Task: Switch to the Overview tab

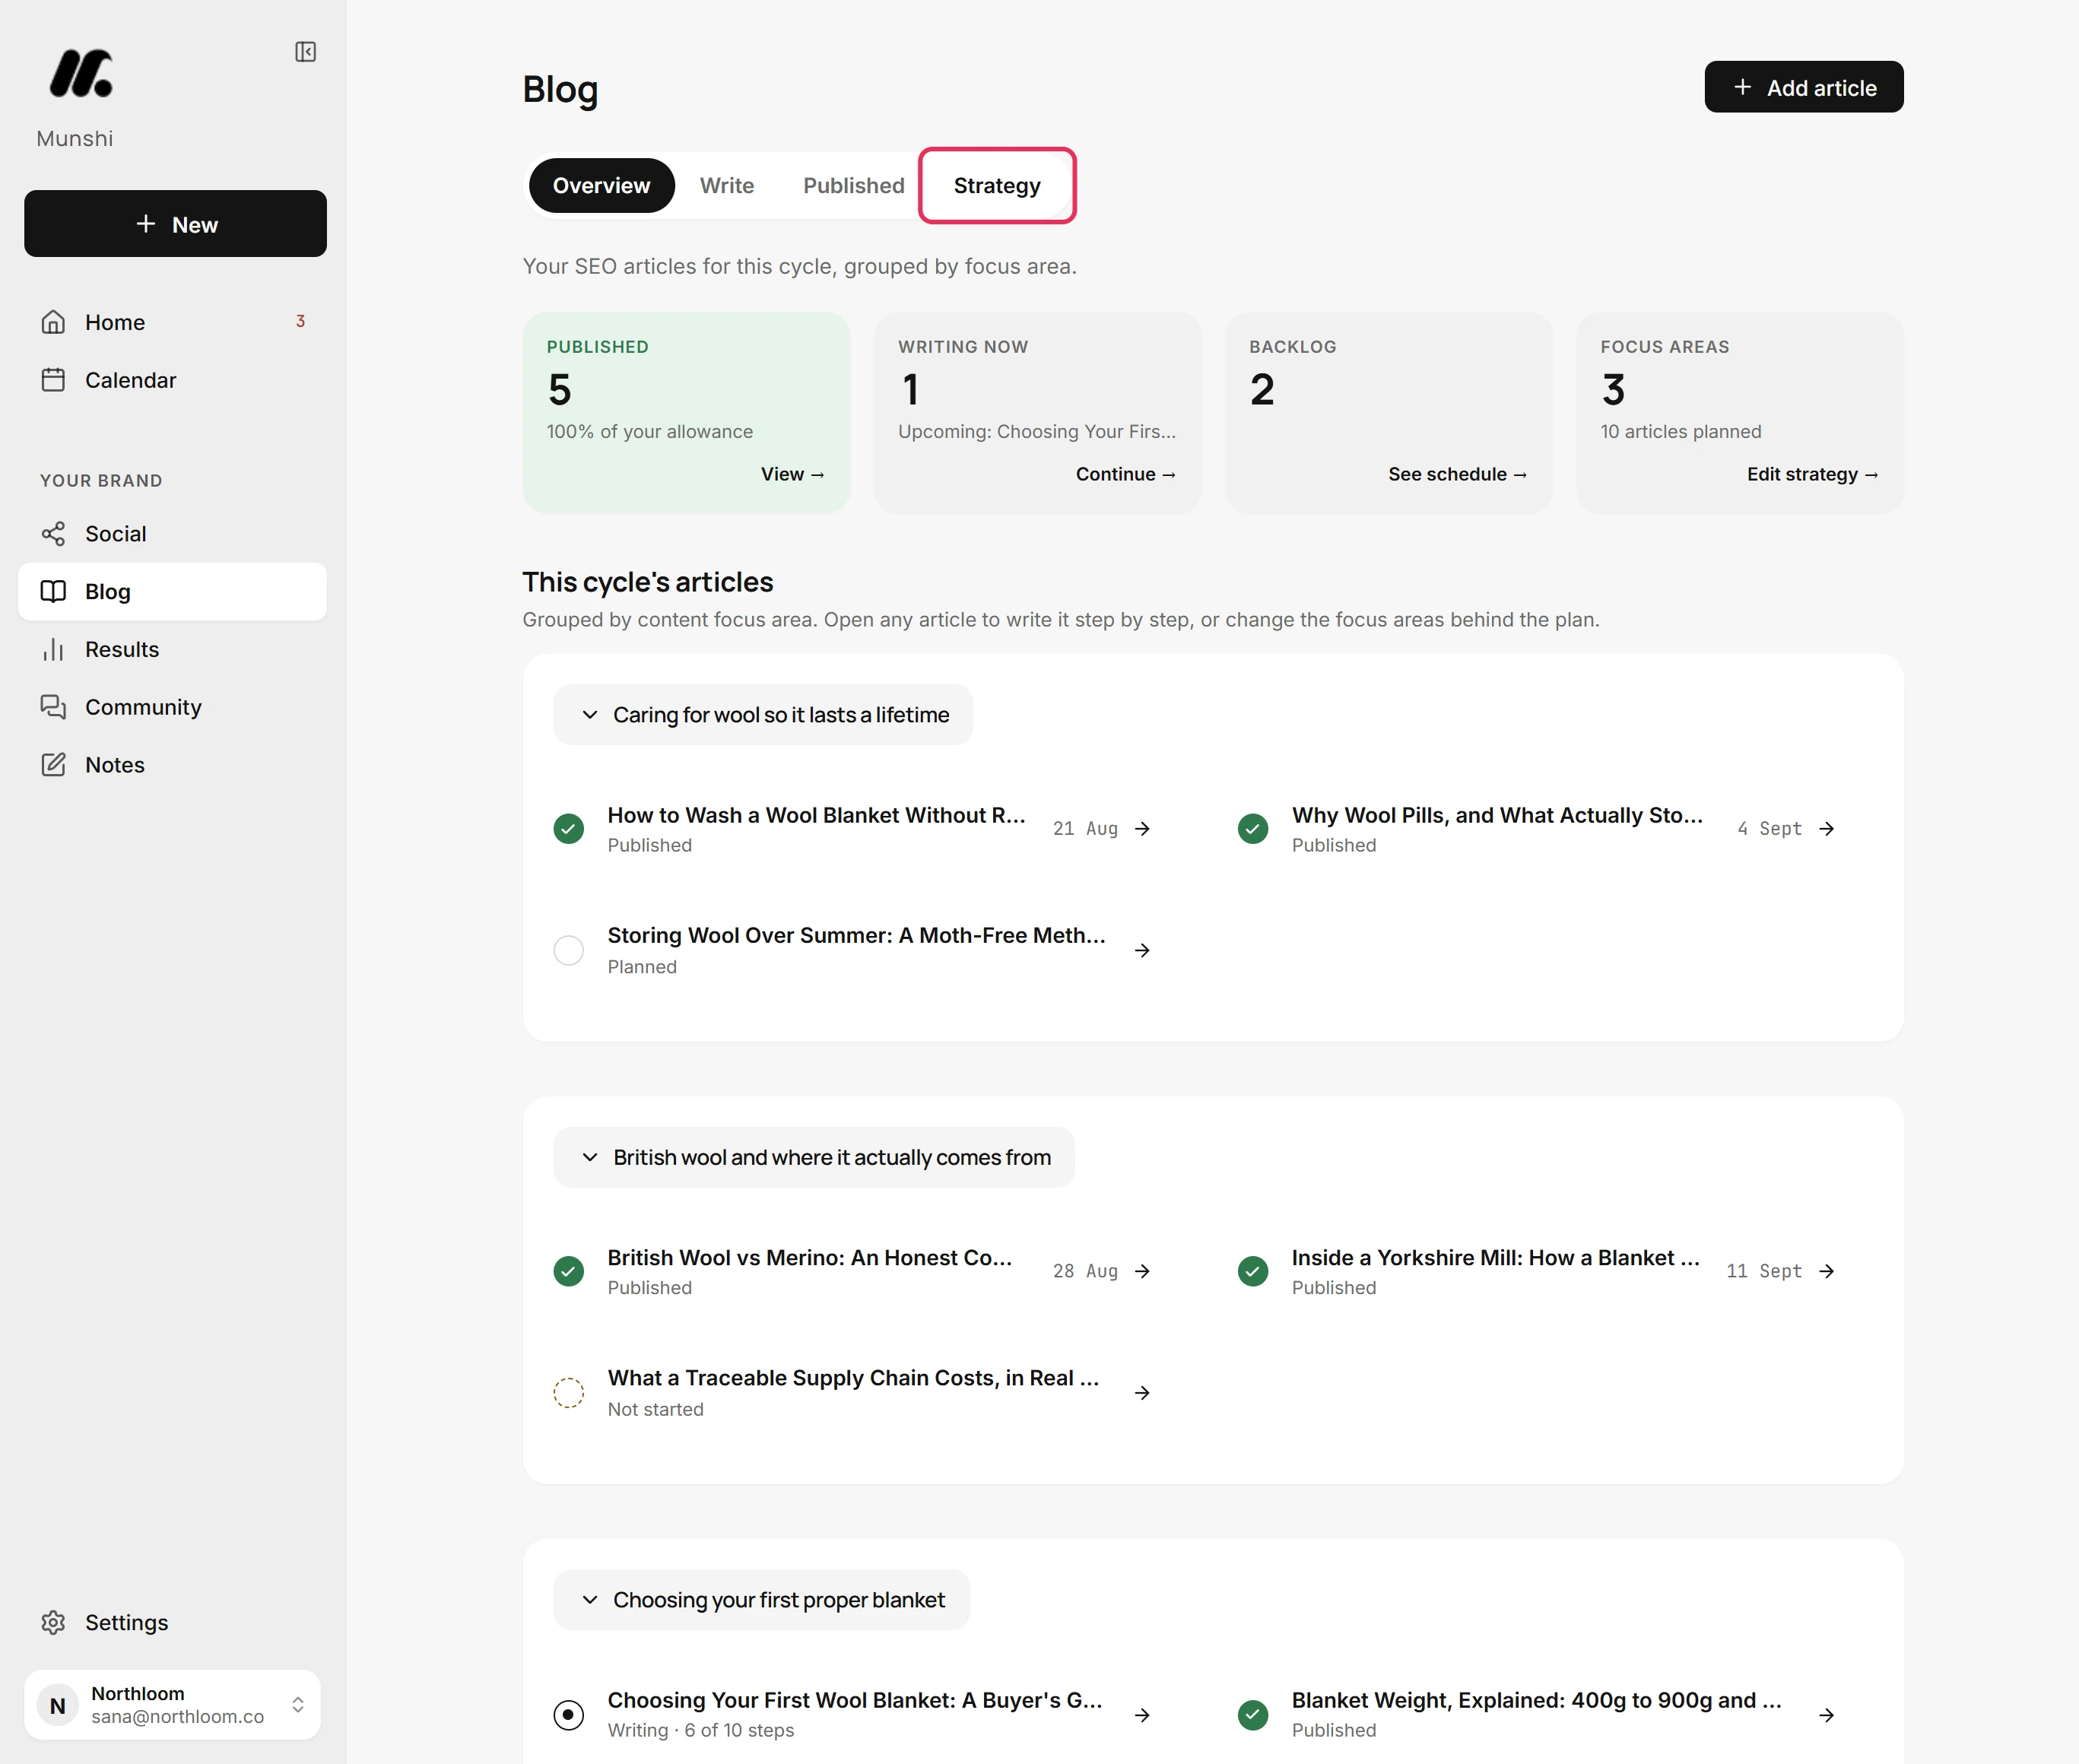Action: click(x=602, y=186)
